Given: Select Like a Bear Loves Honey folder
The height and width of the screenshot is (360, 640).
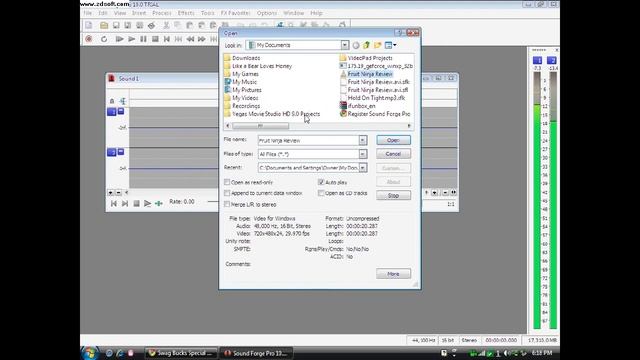Looking at the screenshot, I should 258,66.
